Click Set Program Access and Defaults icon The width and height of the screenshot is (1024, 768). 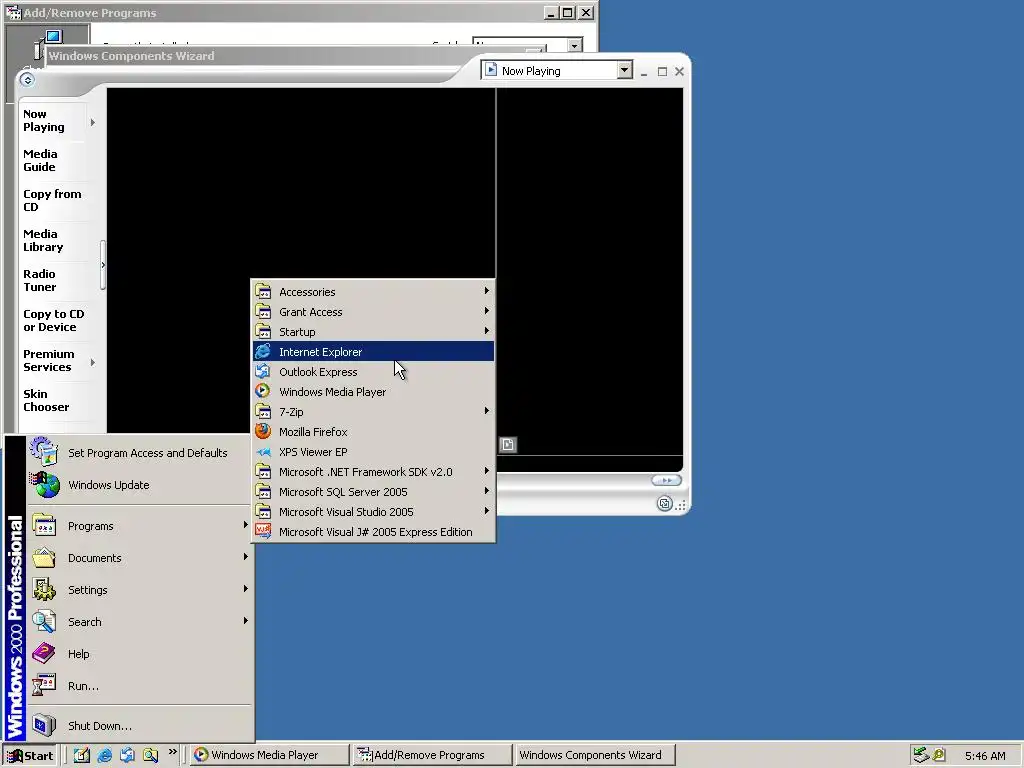[44, 452]
